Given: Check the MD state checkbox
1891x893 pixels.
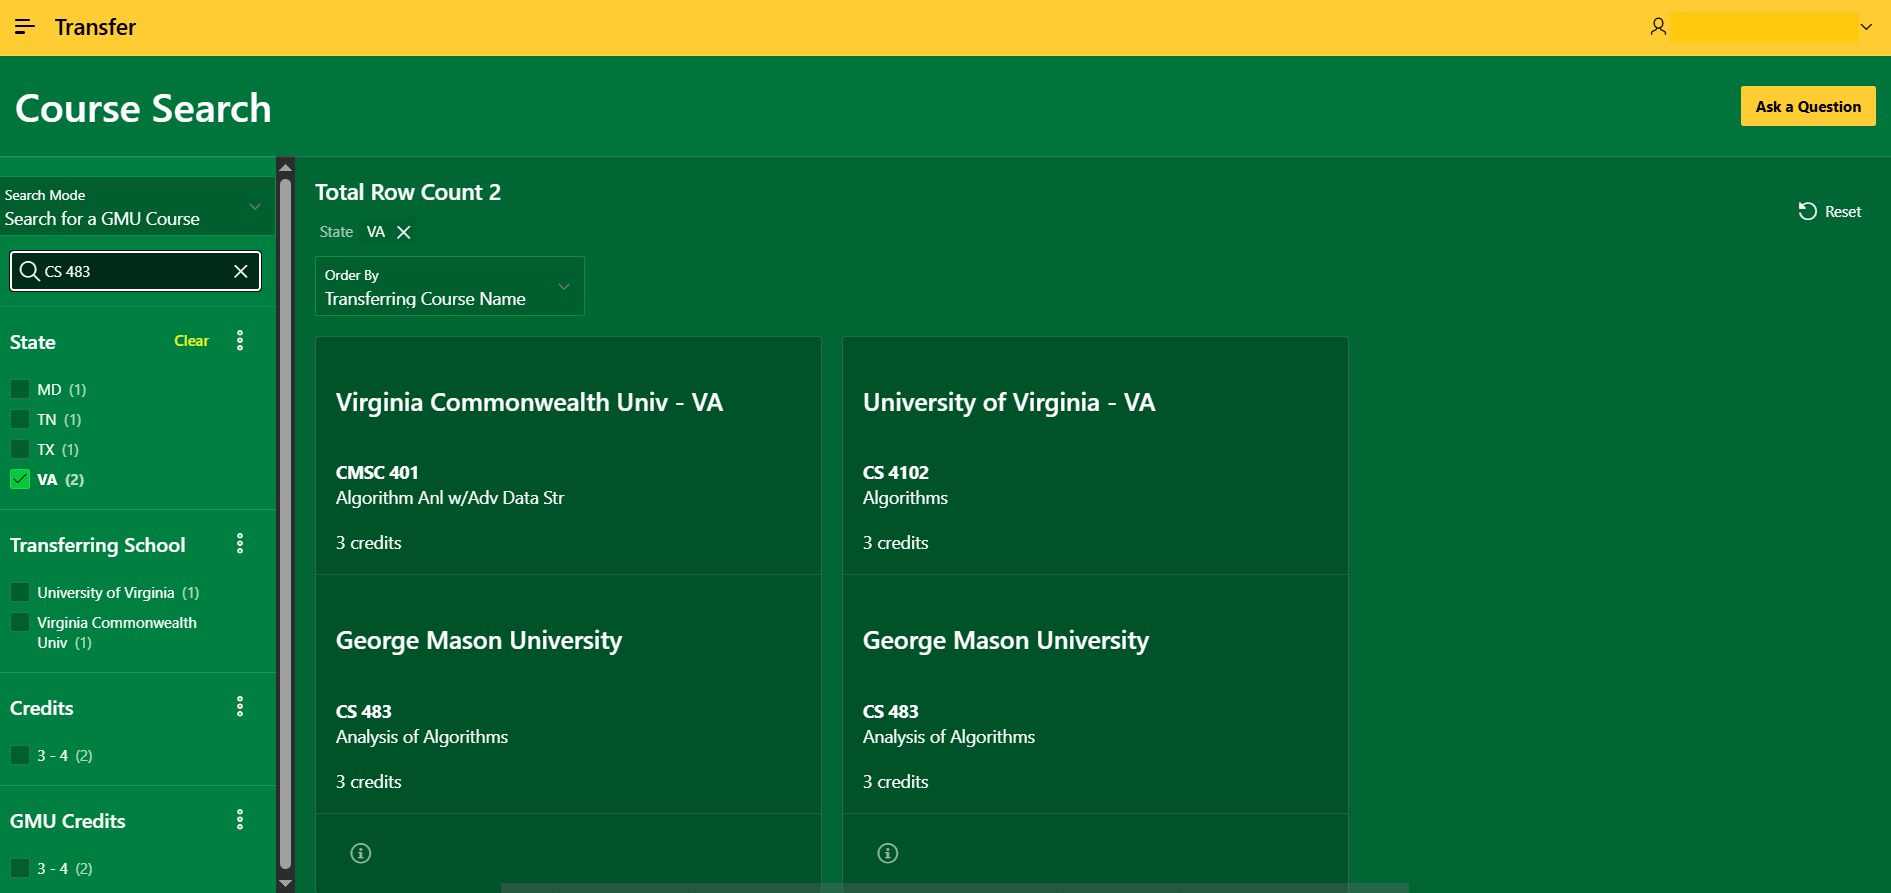Looking at the screenshot, I should point(20,389).
